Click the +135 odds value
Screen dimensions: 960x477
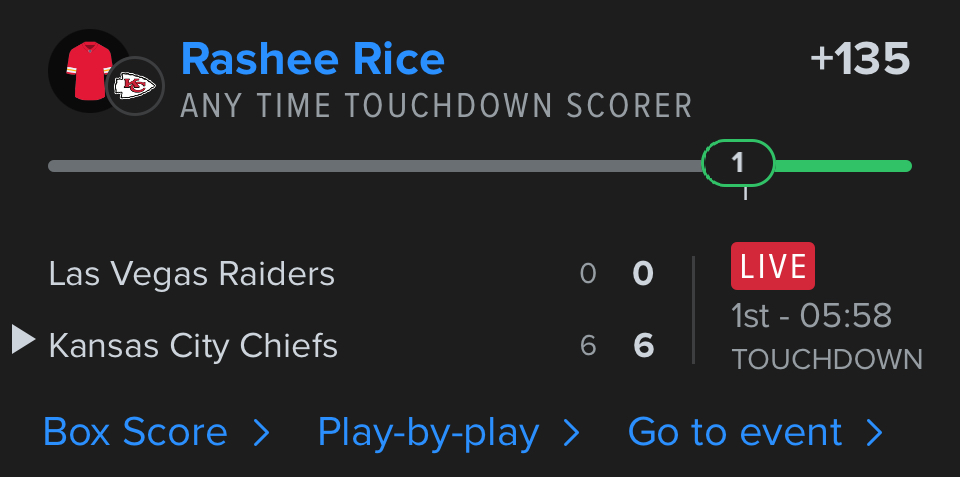coord(859,60)
